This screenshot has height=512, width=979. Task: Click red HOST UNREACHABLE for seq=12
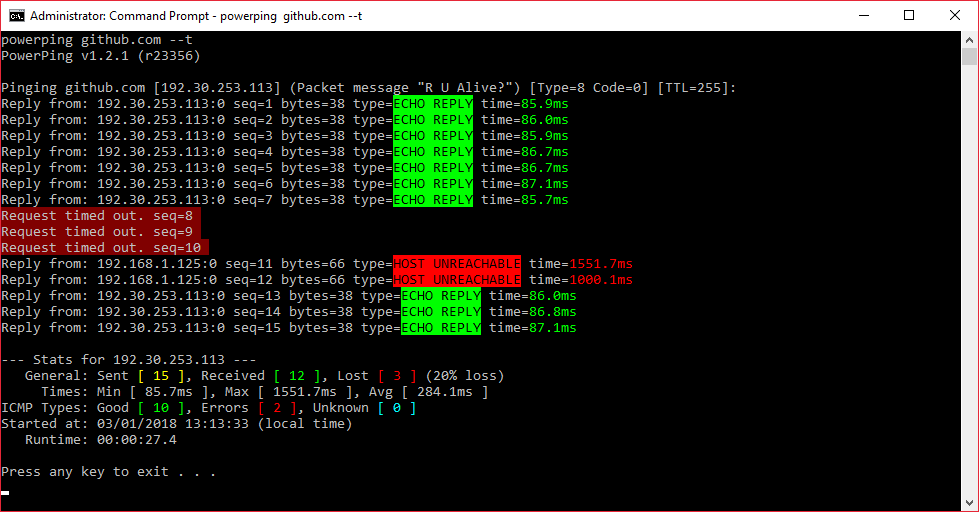click(457, 280)
